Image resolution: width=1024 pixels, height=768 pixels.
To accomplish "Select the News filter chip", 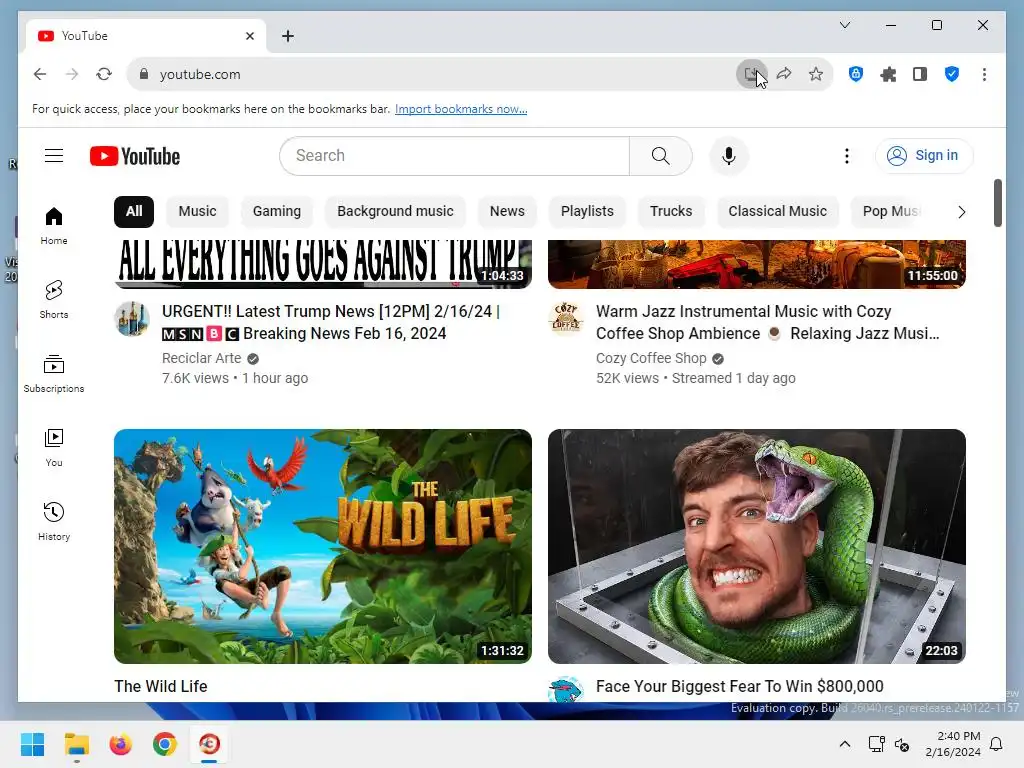I will tap(507, 212).
